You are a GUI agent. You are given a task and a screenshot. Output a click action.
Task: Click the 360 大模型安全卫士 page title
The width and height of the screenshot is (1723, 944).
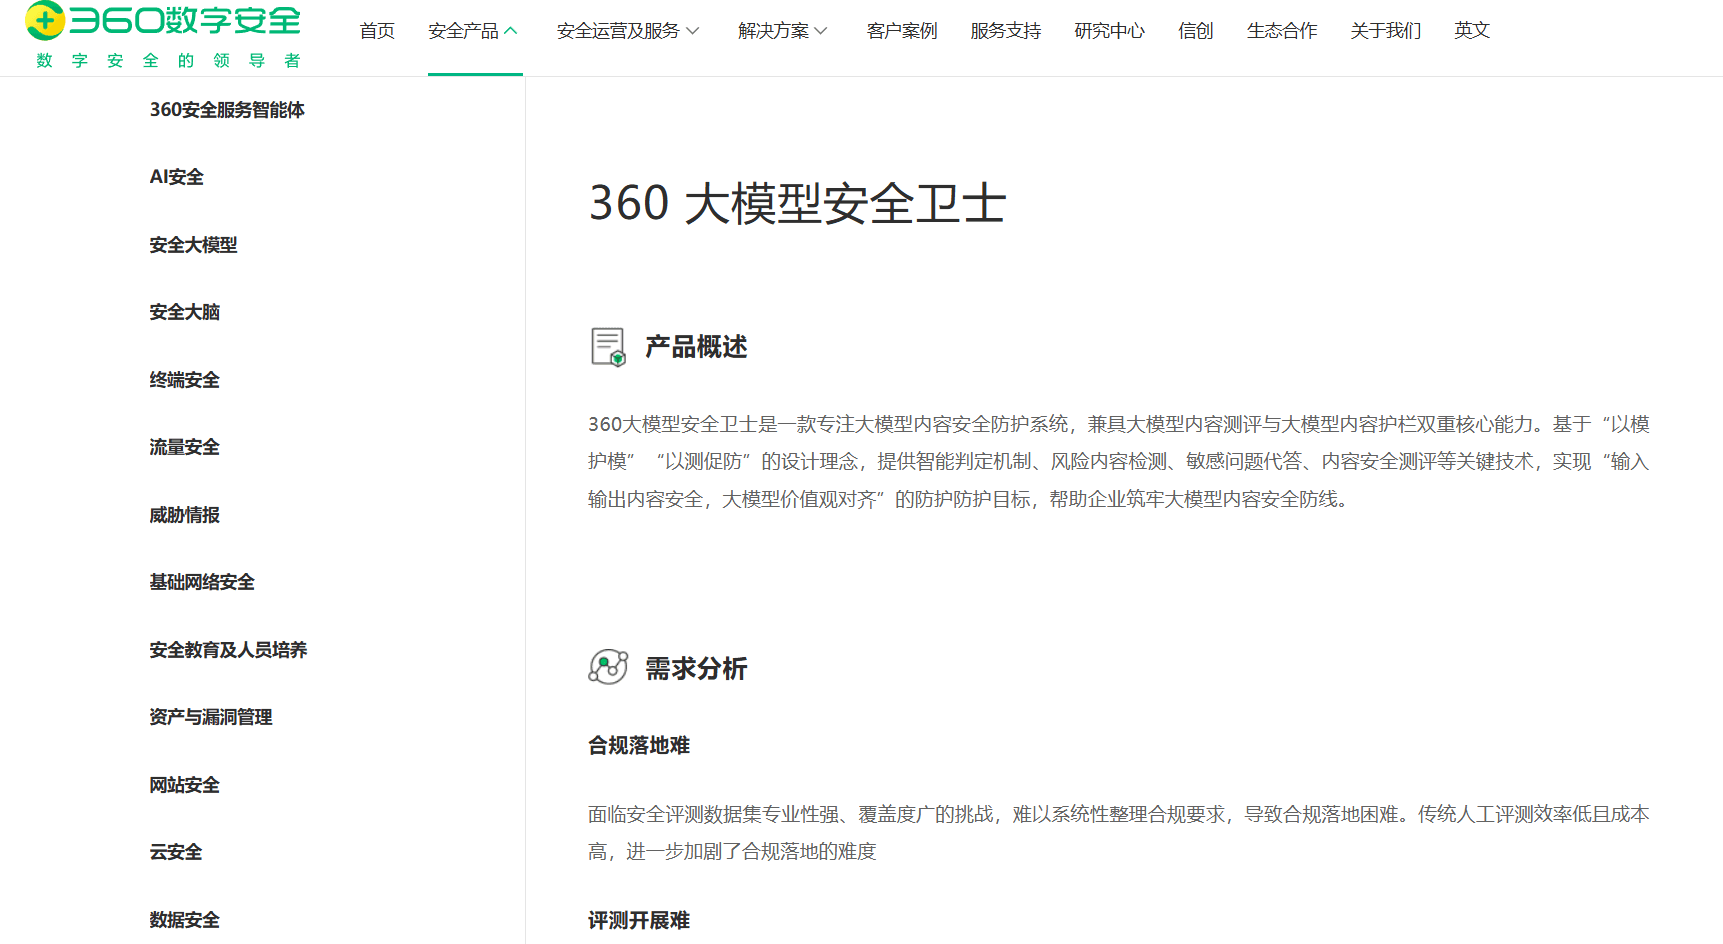[x=797, y=203]
